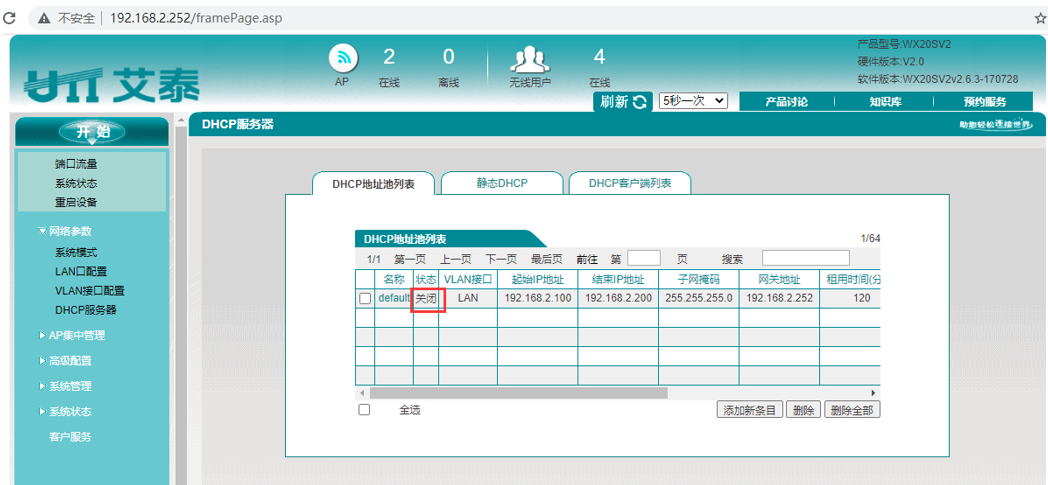This screenshot has width=1048, height=485.
Task: Click the 搜索 search input field
Action: 805,259
